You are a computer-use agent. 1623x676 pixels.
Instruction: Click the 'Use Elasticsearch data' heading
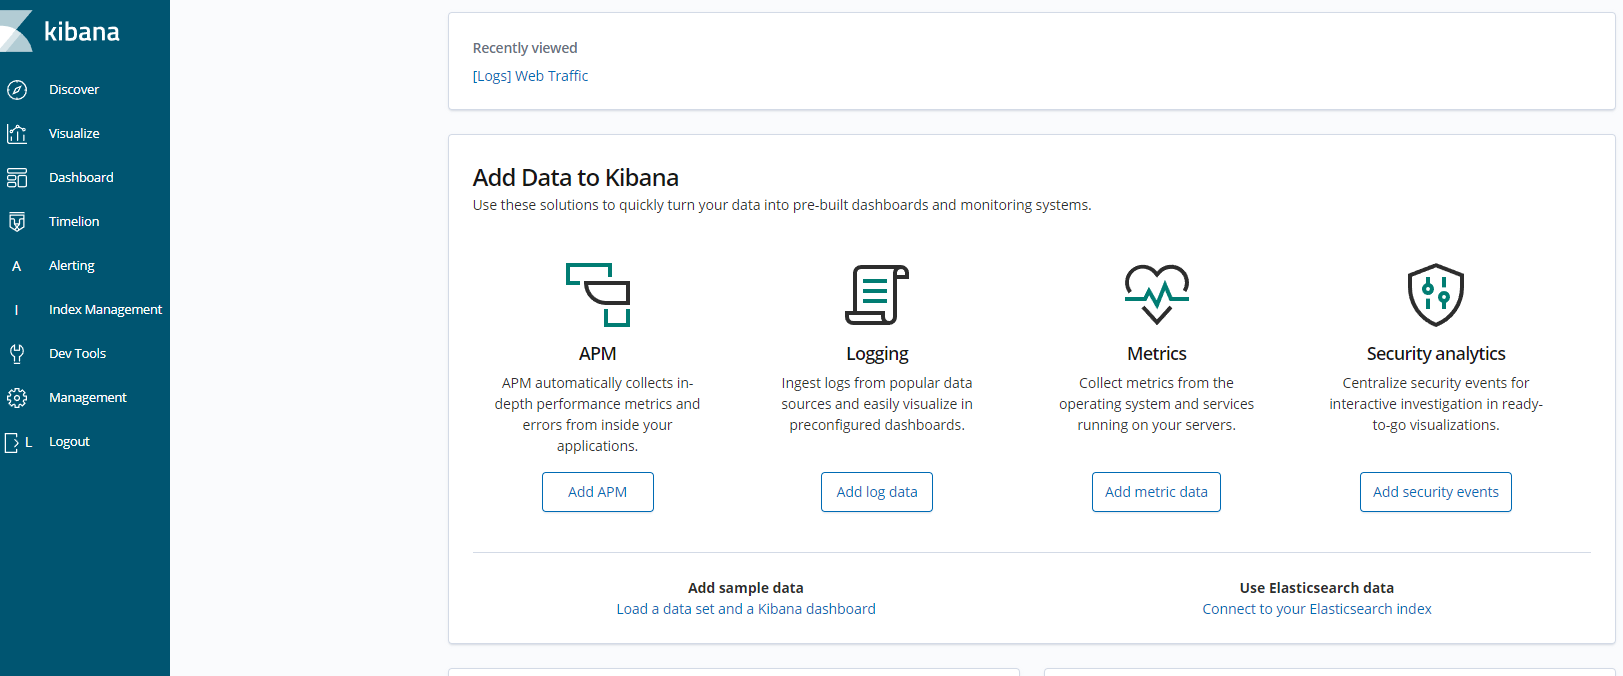pos(1317,588)
